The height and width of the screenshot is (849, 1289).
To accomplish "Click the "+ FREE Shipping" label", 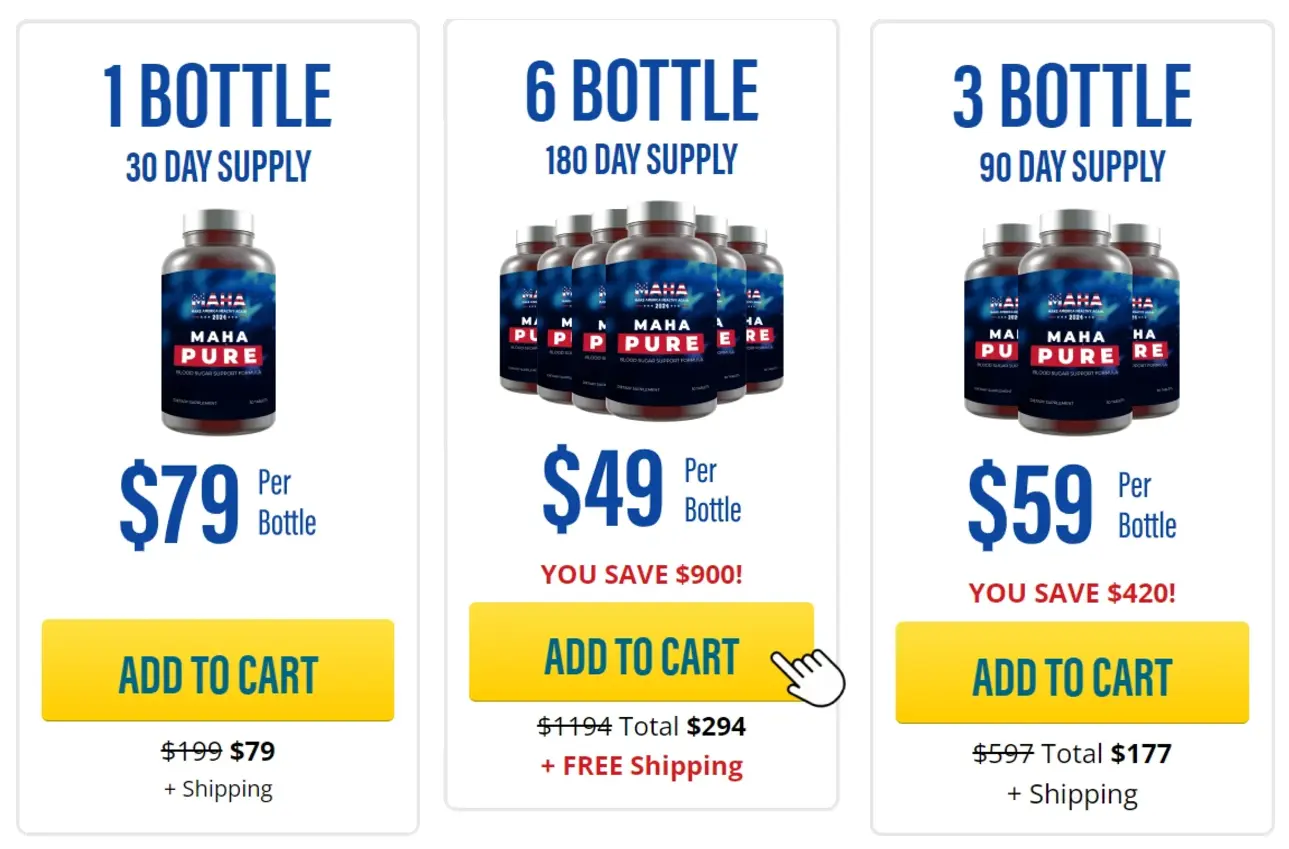I will coord(641,766).
